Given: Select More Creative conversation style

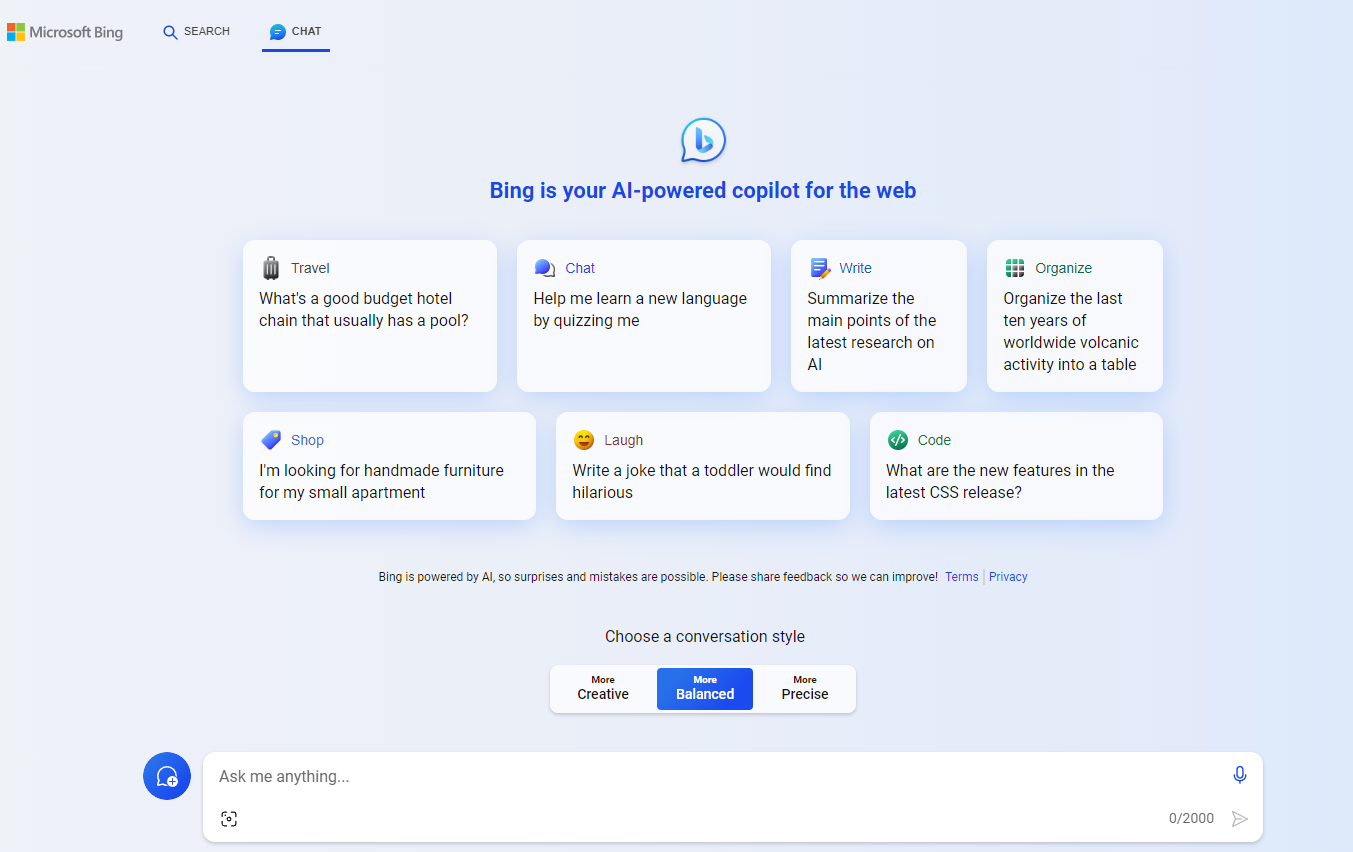Looking at the screenshot, I should tap(603, 688).
